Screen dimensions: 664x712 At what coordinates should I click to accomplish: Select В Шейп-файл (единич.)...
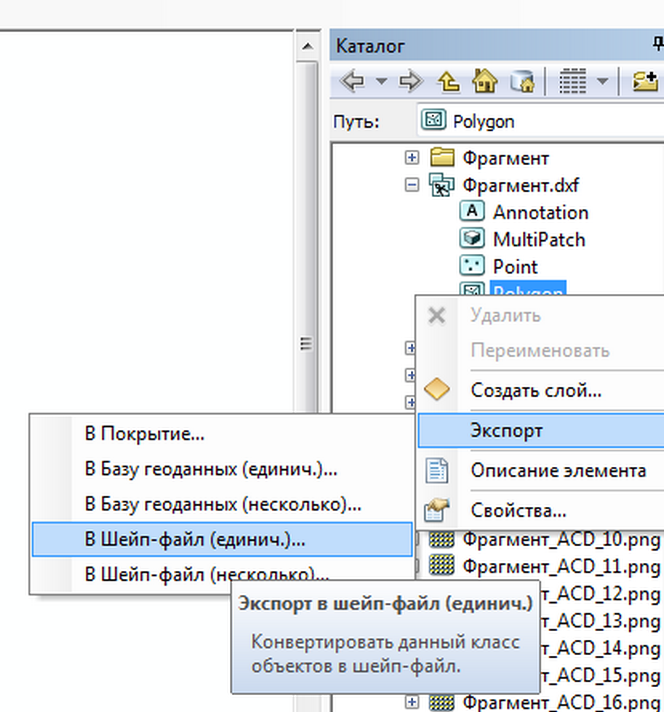point(222,539)
